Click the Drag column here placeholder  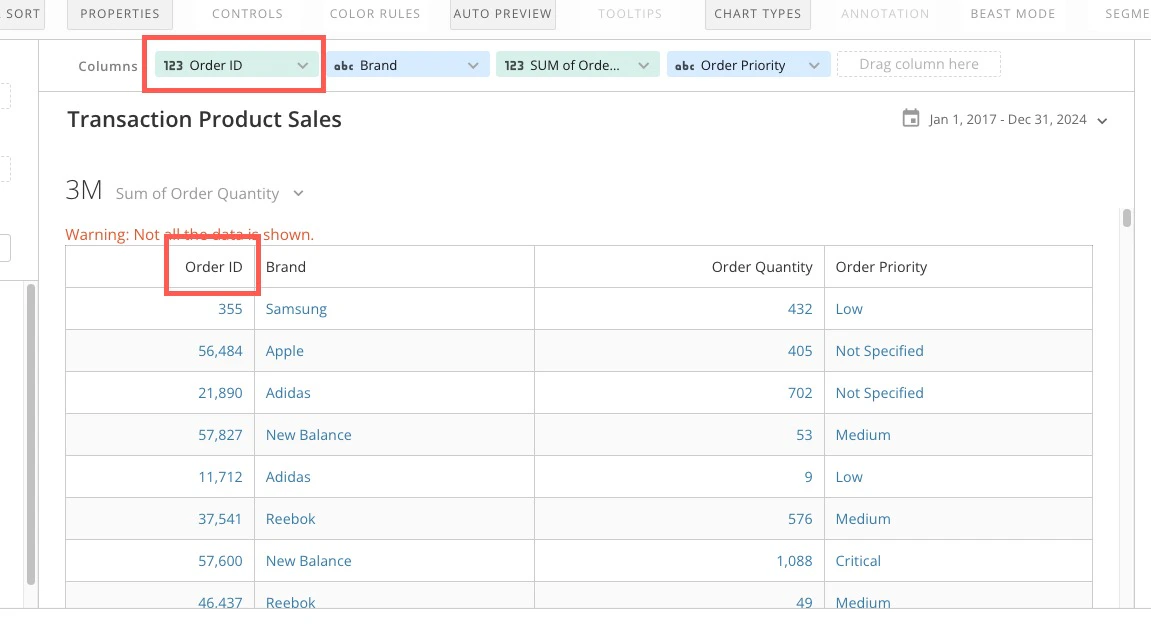[x=918, y=64]
